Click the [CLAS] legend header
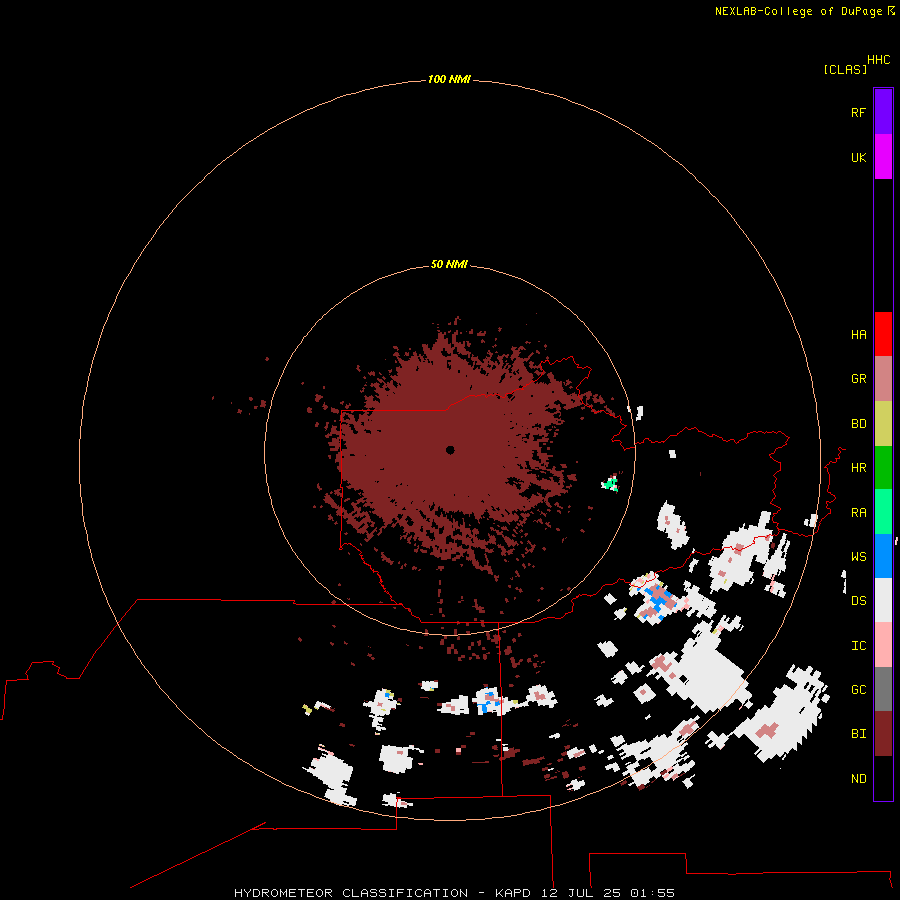This screenshot has height=900, width=900. pos(845,69)
